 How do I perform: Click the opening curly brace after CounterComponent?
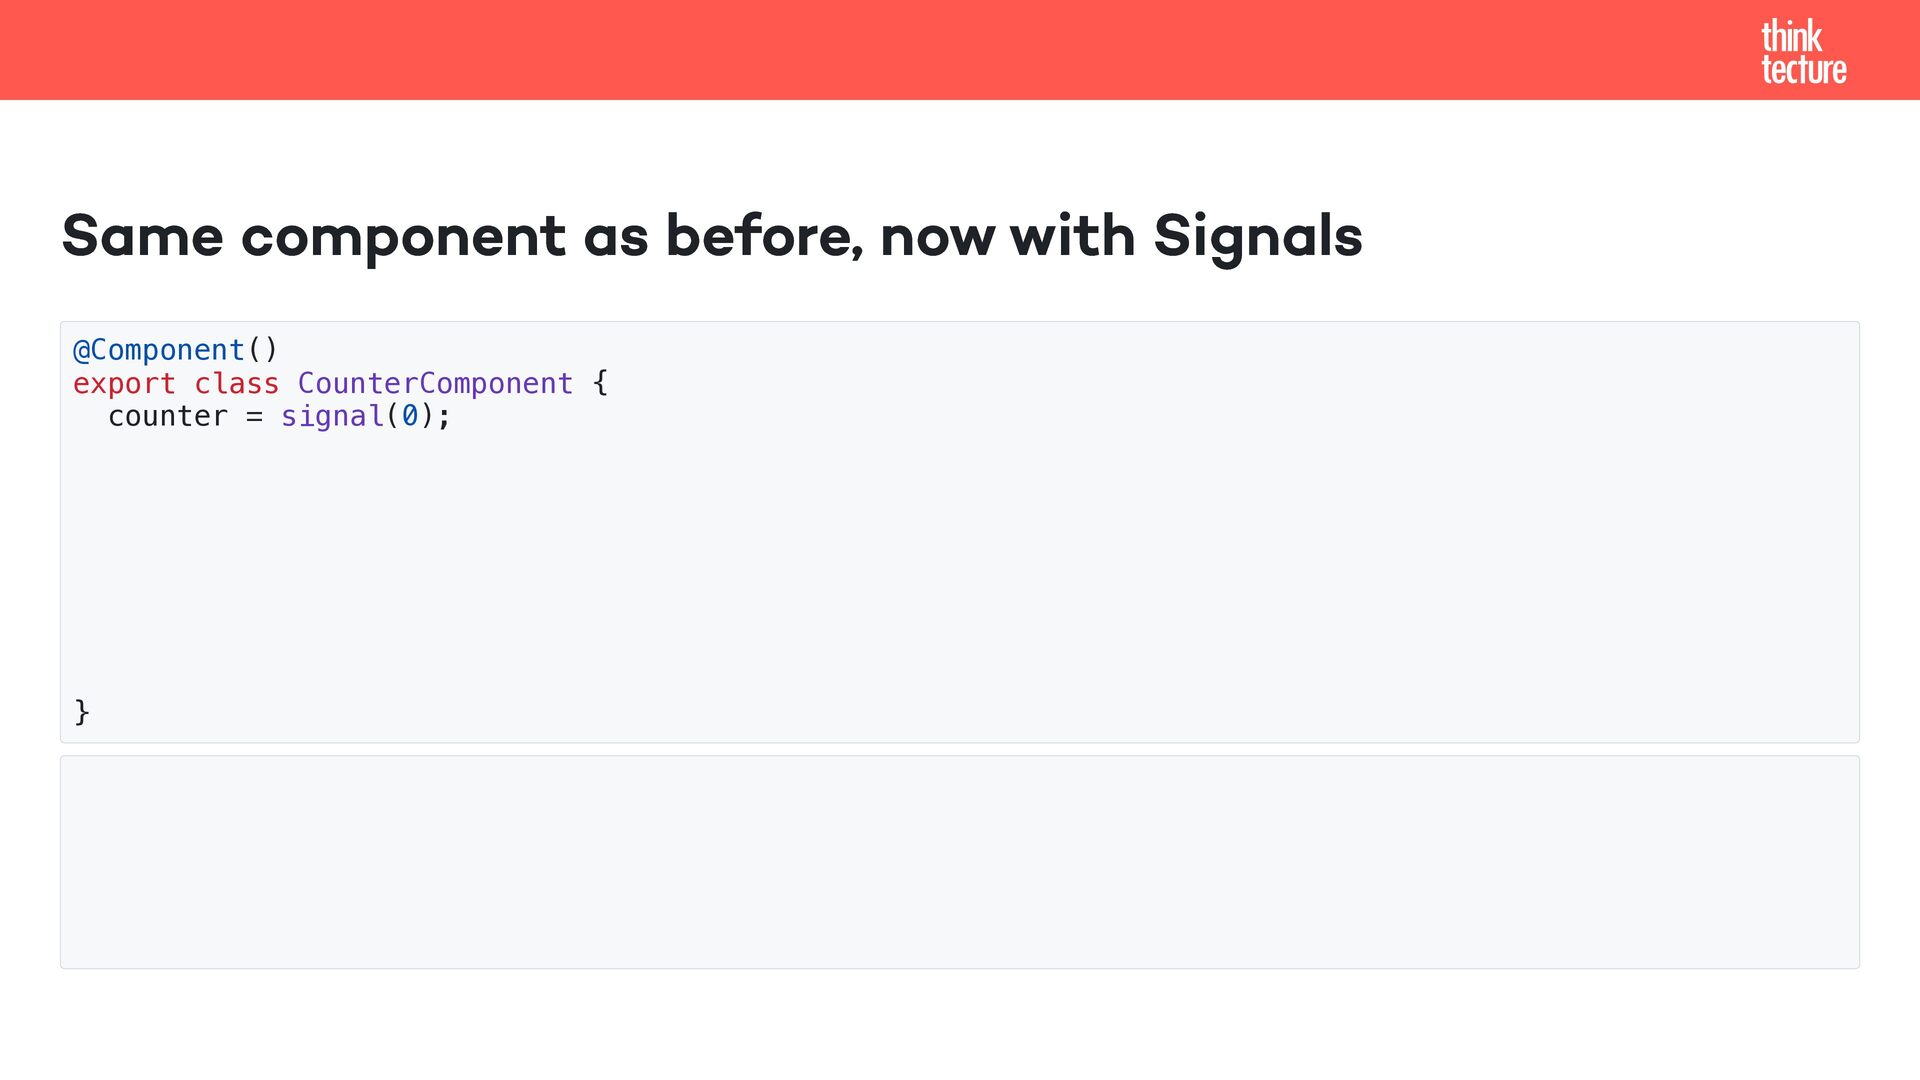pos(600,383)
